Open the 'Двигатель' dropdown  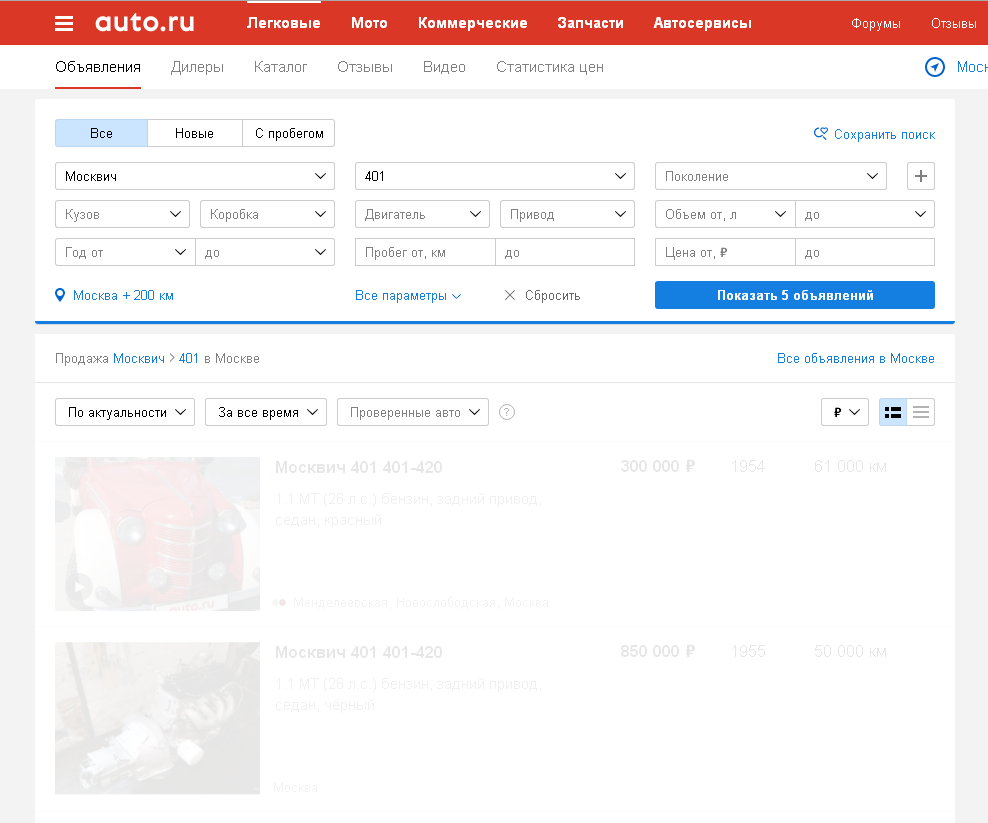tap(422, 214)
